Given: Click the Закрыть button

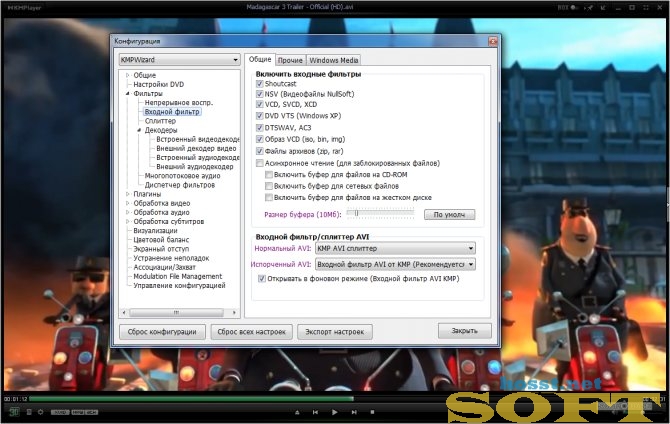Looking at the screenshot, I should [464, 331].
